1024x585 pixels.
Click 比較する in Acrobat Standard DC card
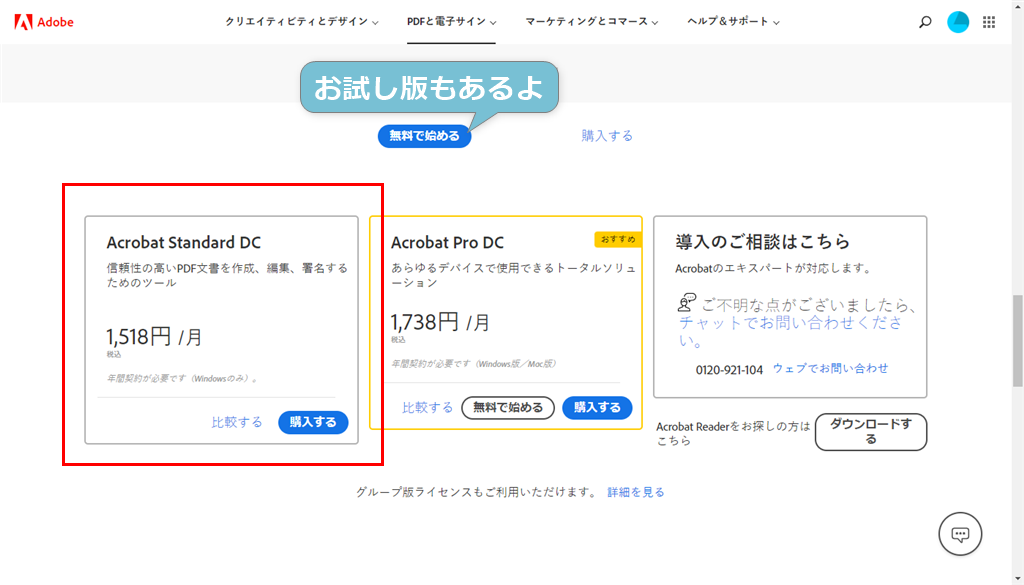(237, 422)
